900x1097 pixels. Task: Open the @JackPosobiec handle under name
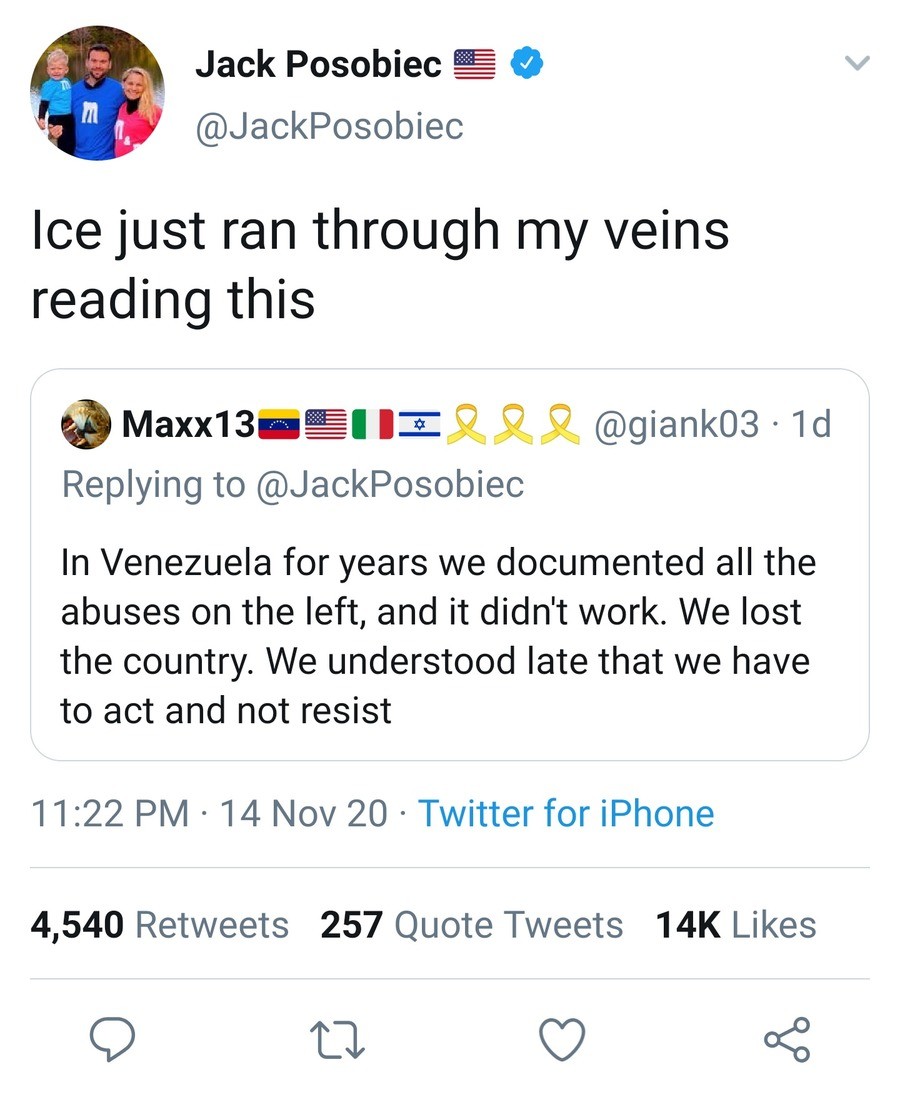pyautogui.click(x=329, y=126)
